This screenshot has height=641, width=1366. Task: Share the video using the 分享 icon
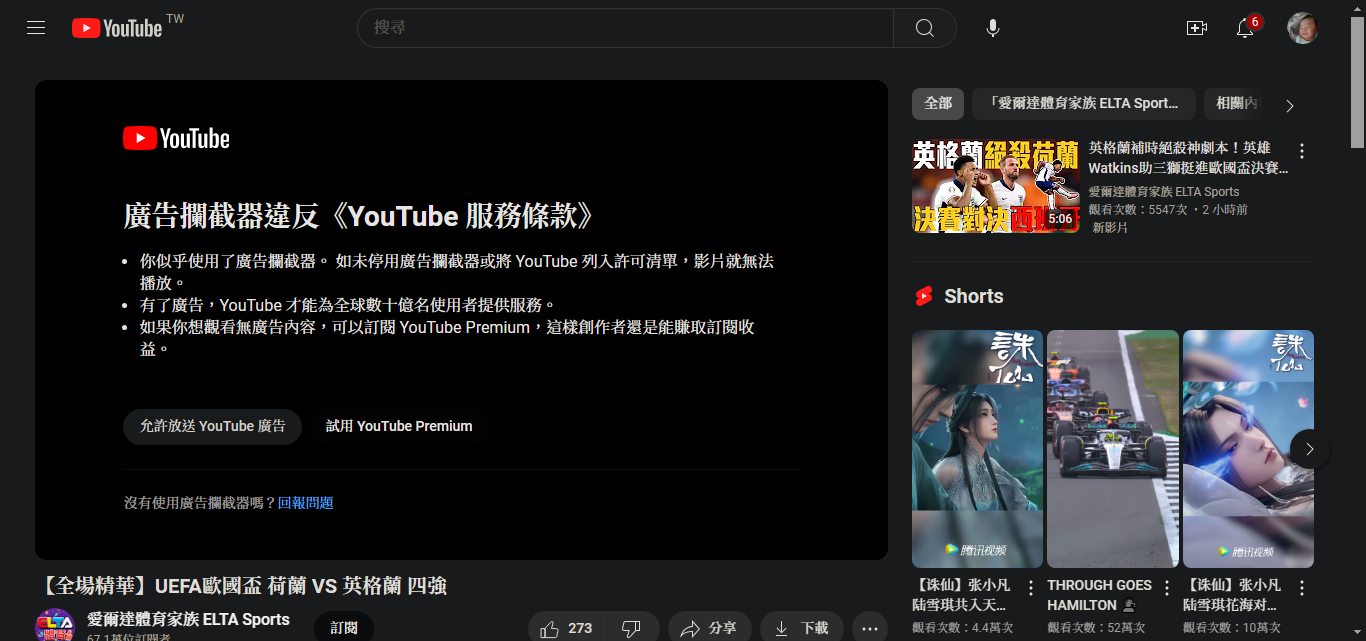(709, 628)
